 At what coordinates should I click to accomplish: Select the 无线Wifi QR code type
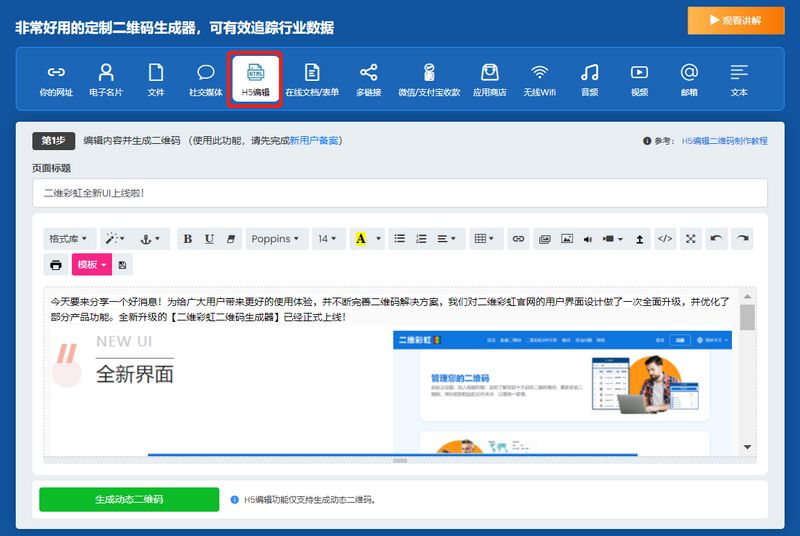tap(540, 80)
